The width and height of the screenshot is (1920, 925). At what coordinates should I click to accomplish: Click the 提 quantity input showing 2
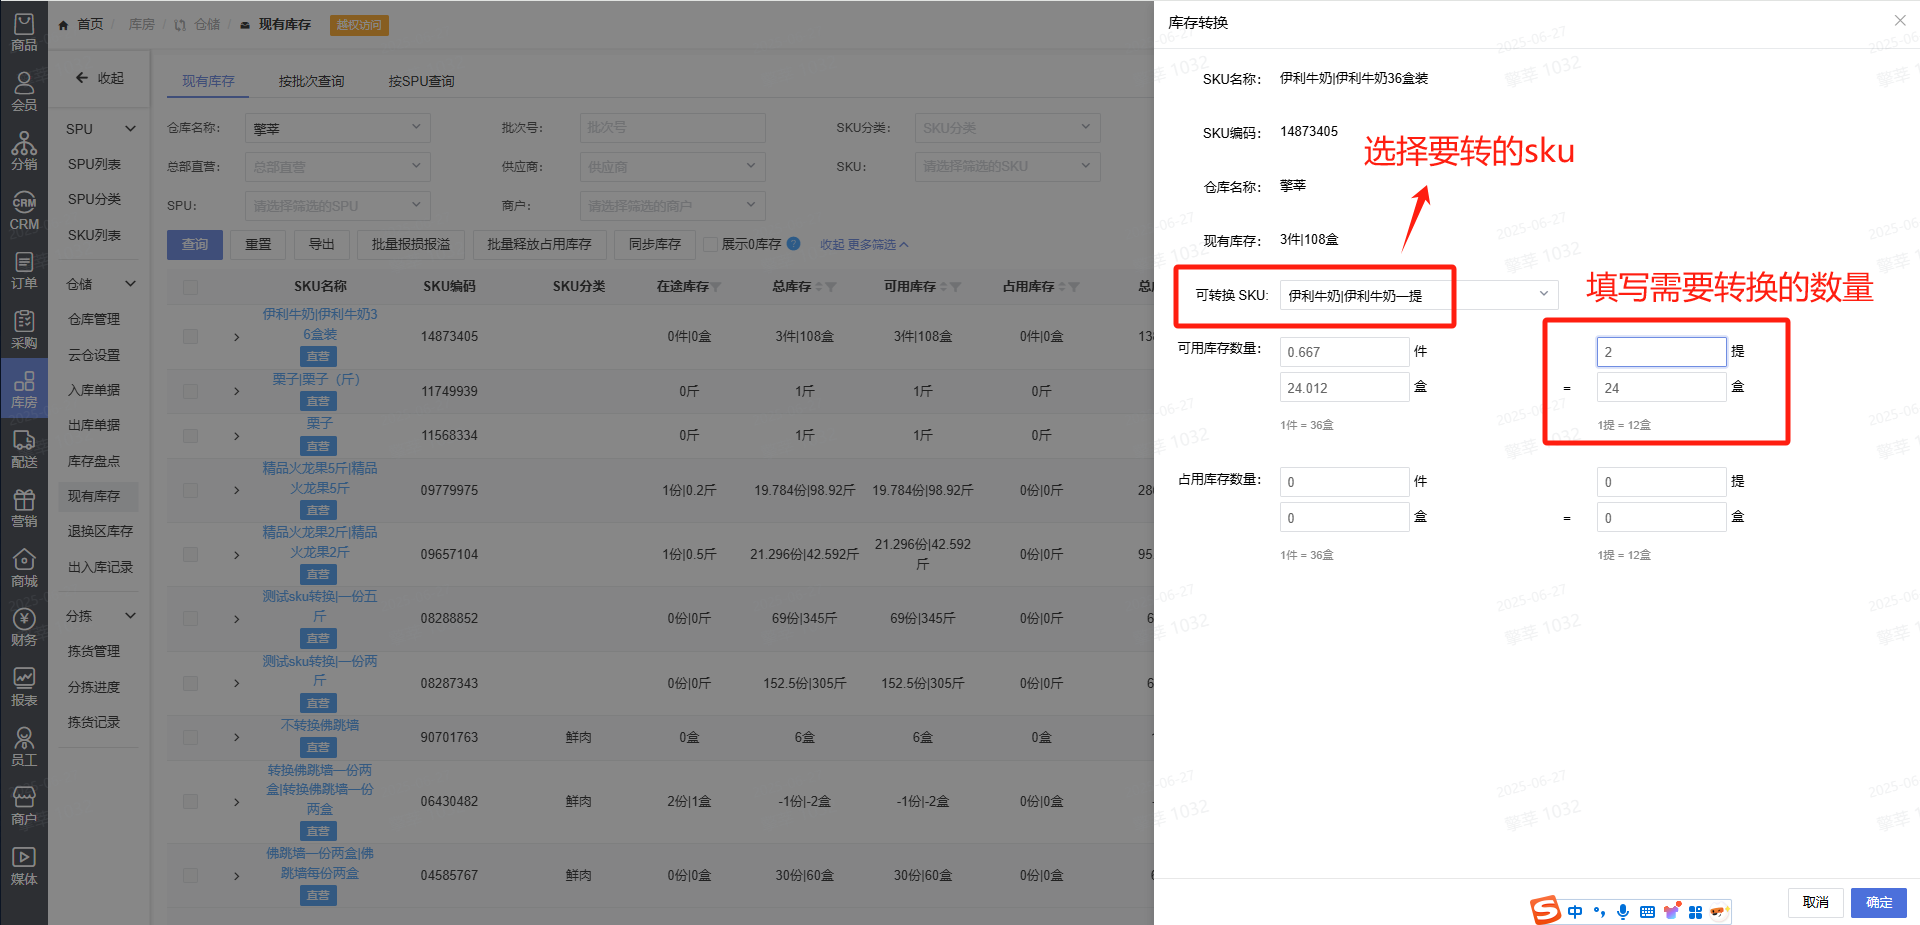[1661, 352]
